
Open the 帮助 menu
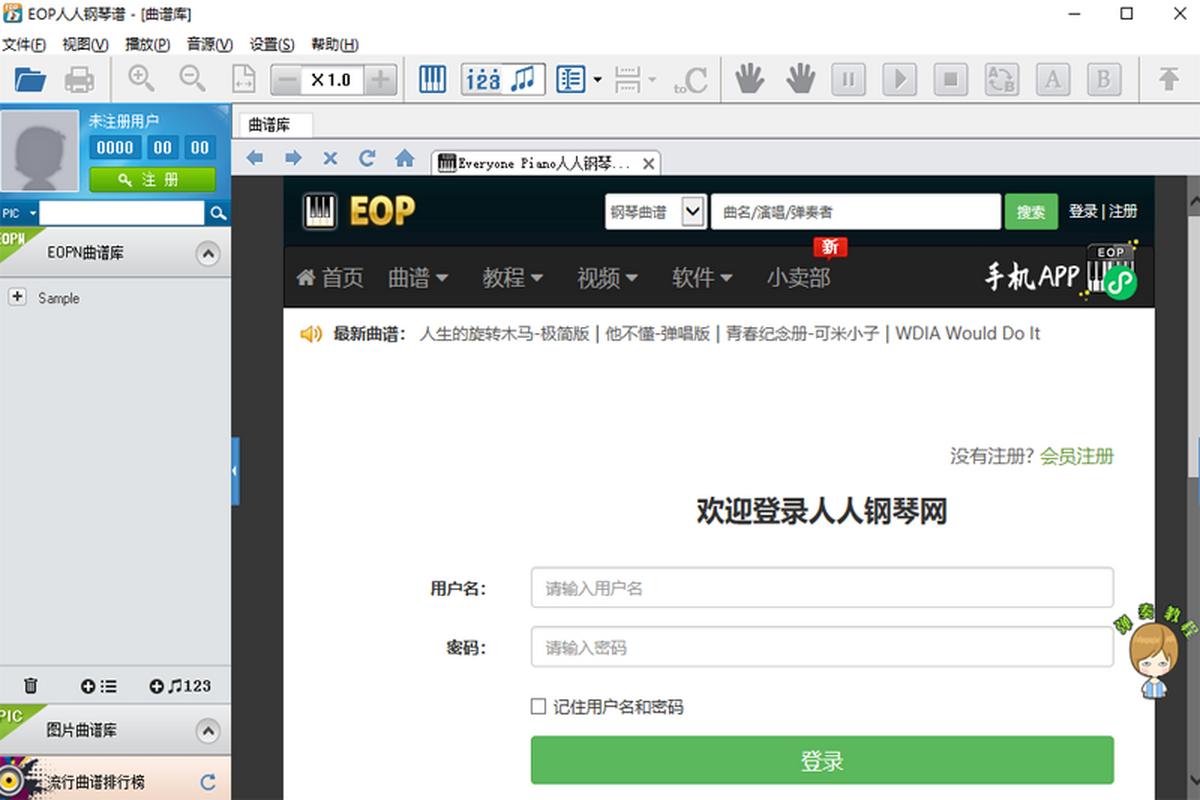[x=335, y=44]
